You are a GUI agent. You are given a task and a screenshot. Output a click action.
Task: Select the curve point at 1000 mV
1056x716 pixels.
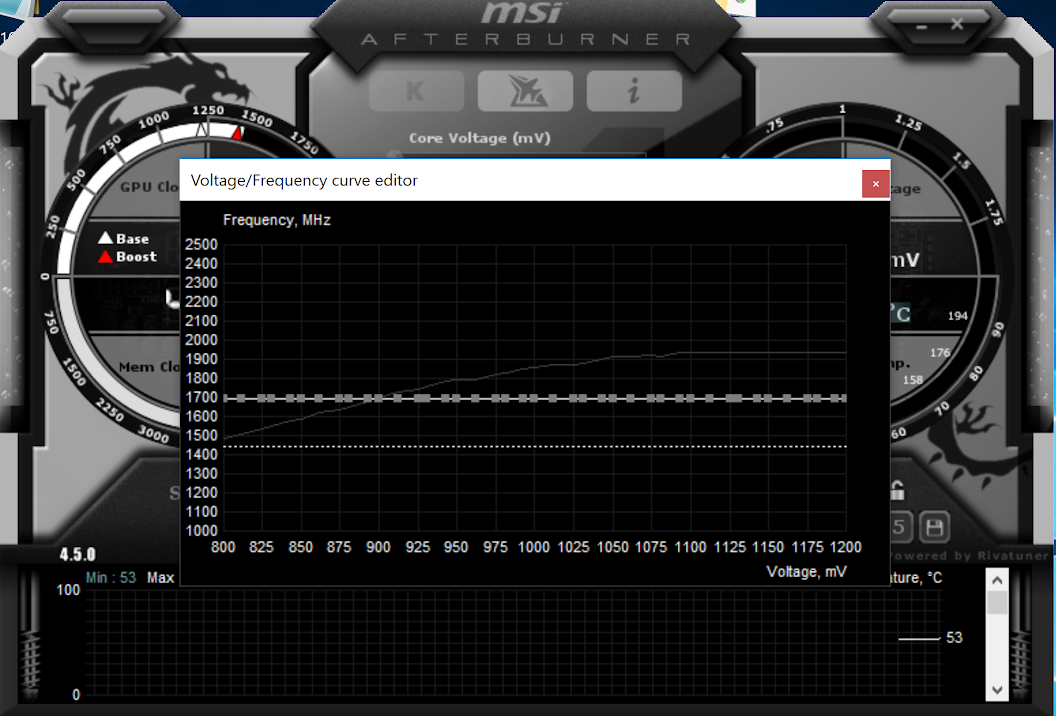pos(533,399)
